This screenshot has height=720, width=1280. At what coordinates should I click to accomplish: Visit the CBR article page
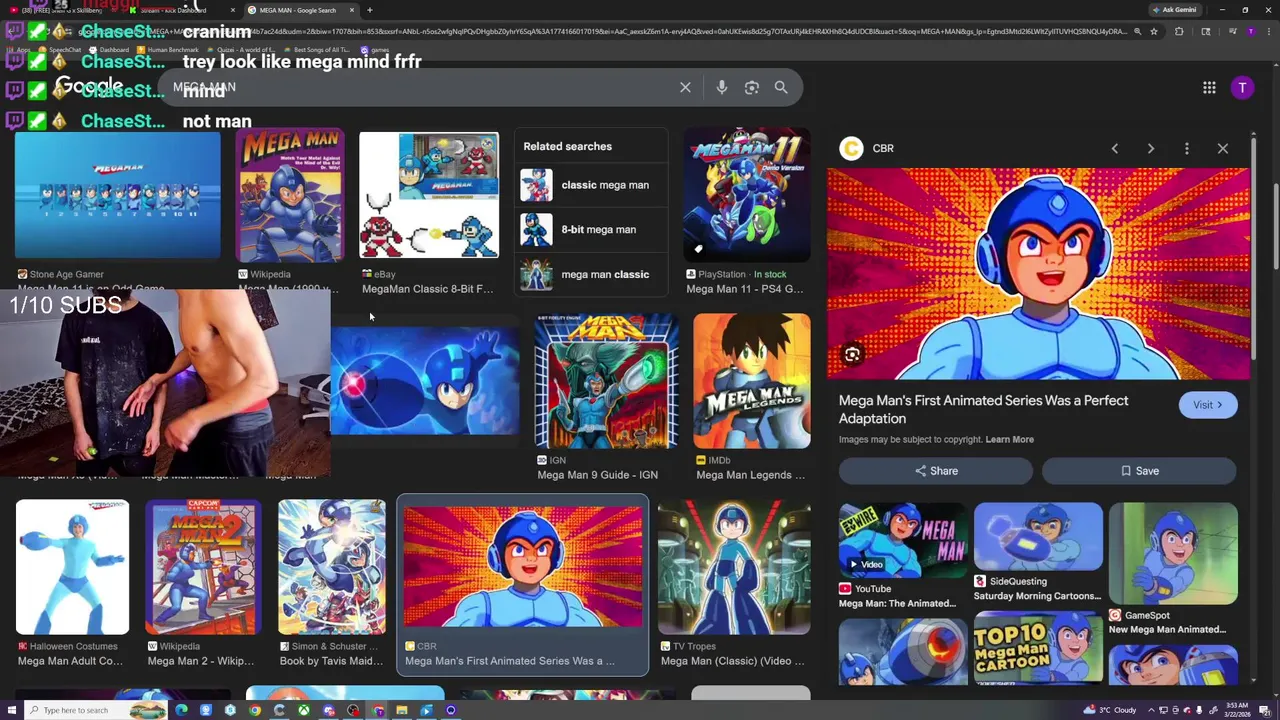point(1208,405)
